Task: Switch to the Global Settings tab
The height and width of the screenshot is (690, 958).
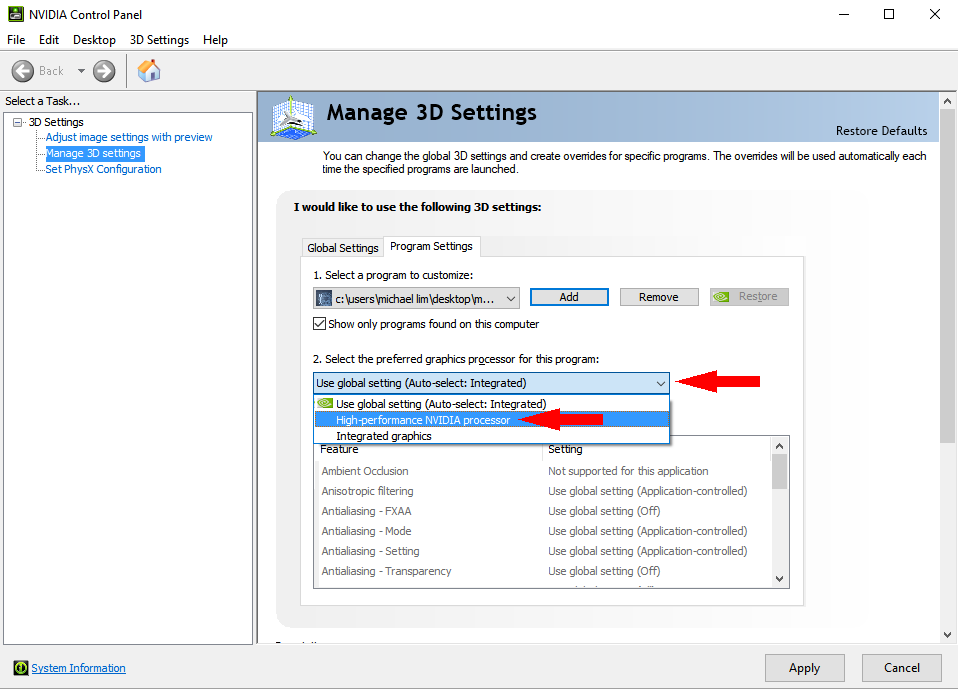Action: coord(343,248)
